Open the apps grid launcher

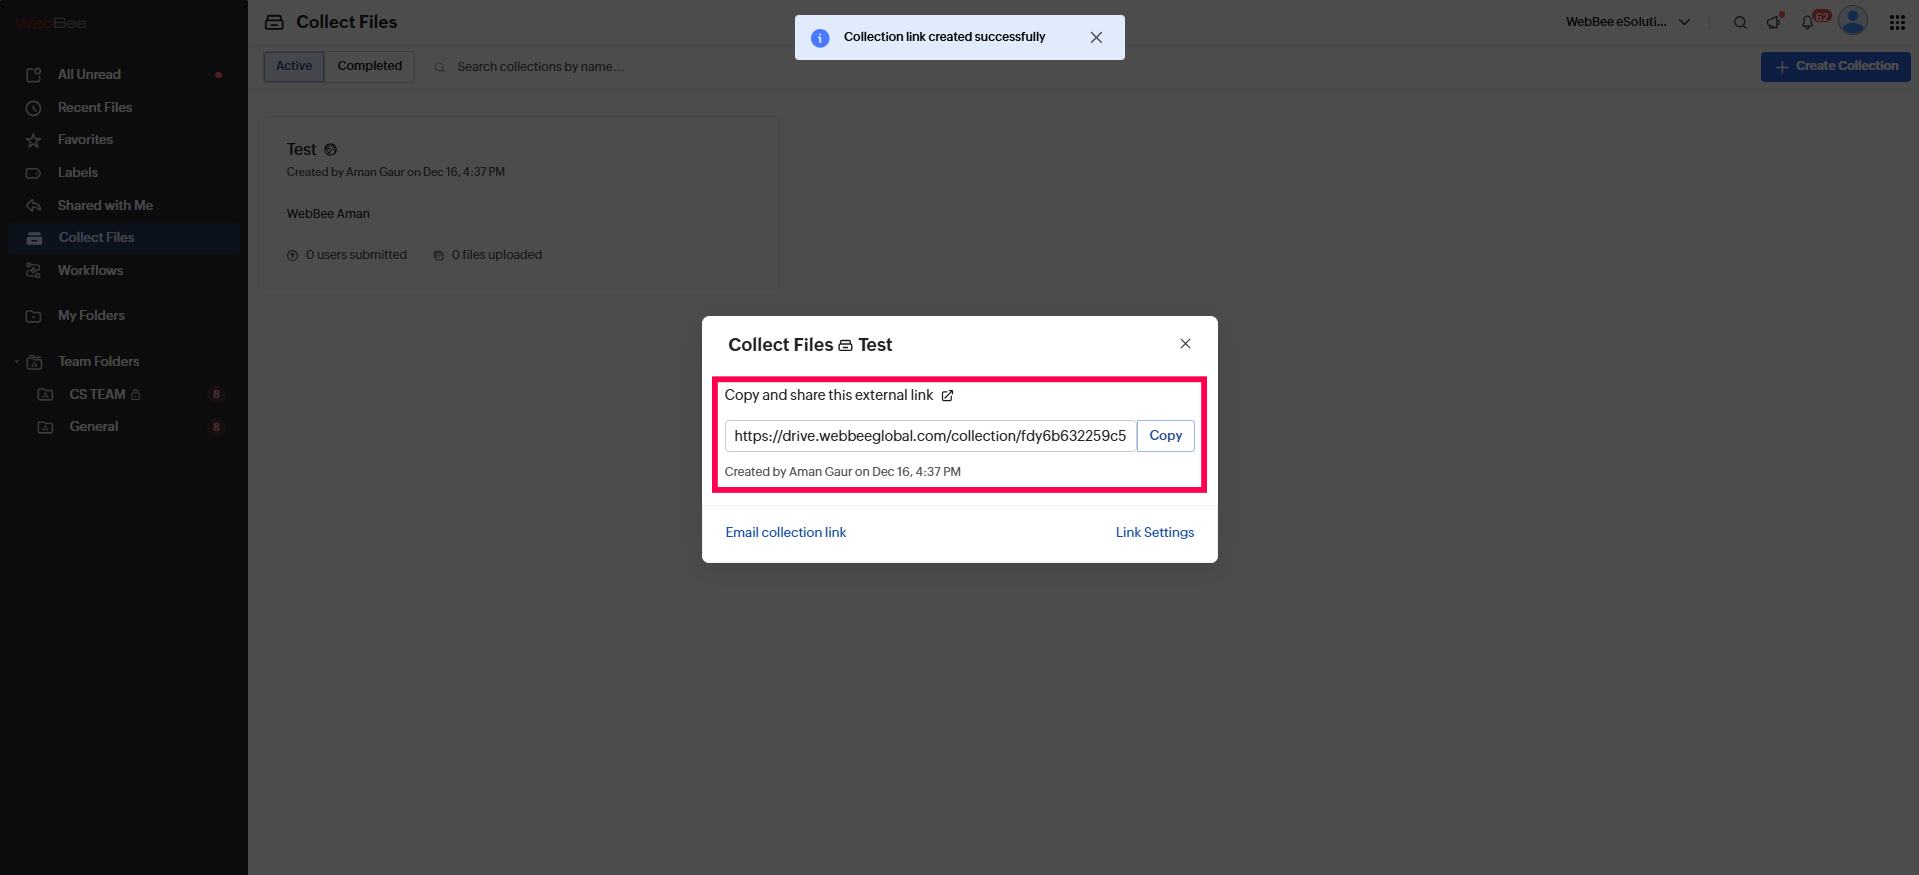coord(1896,22)
